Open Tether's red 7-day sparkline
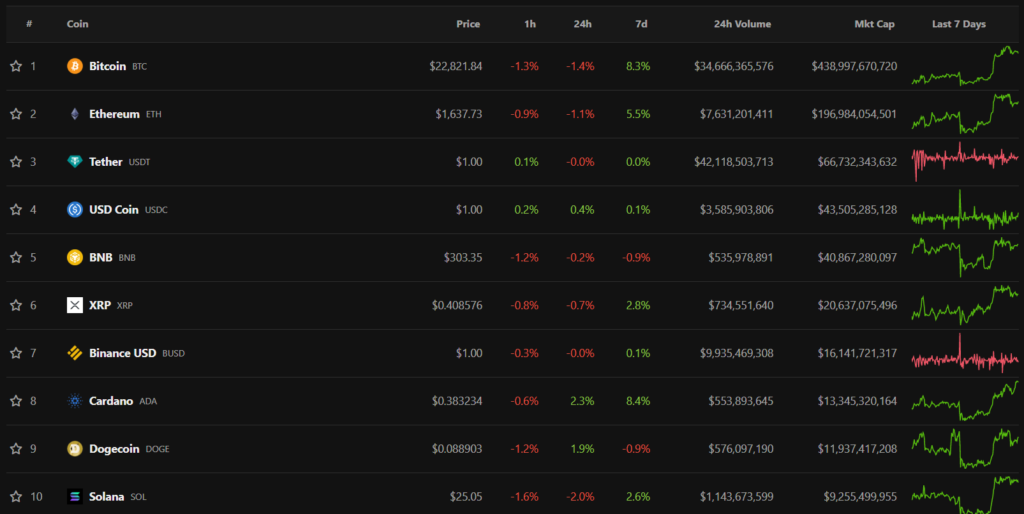 (x=965, y=161)
